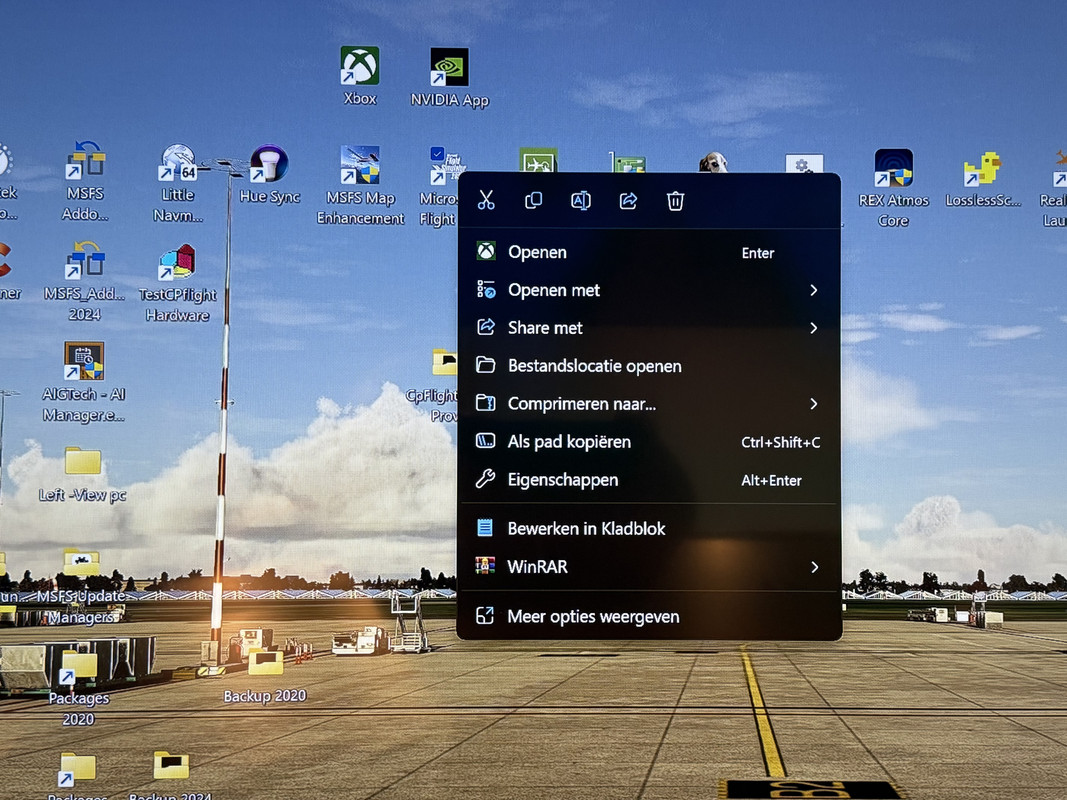Screen dimensions: 1067x800
Task: Select the Backup 2024 folder
Action: click(x=171, y=774)
